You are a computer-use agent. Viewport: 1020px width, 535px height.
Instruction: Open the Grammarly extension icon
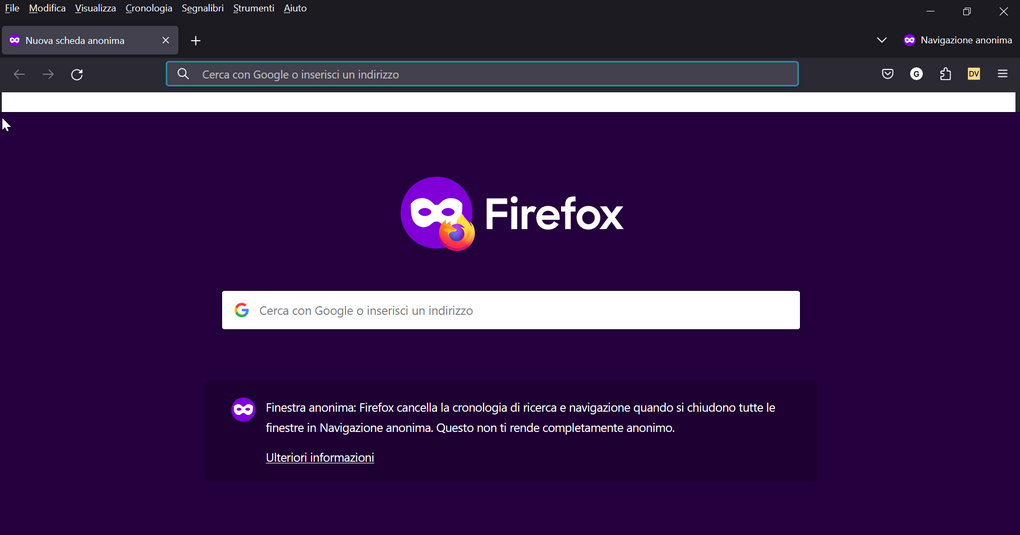916,74
